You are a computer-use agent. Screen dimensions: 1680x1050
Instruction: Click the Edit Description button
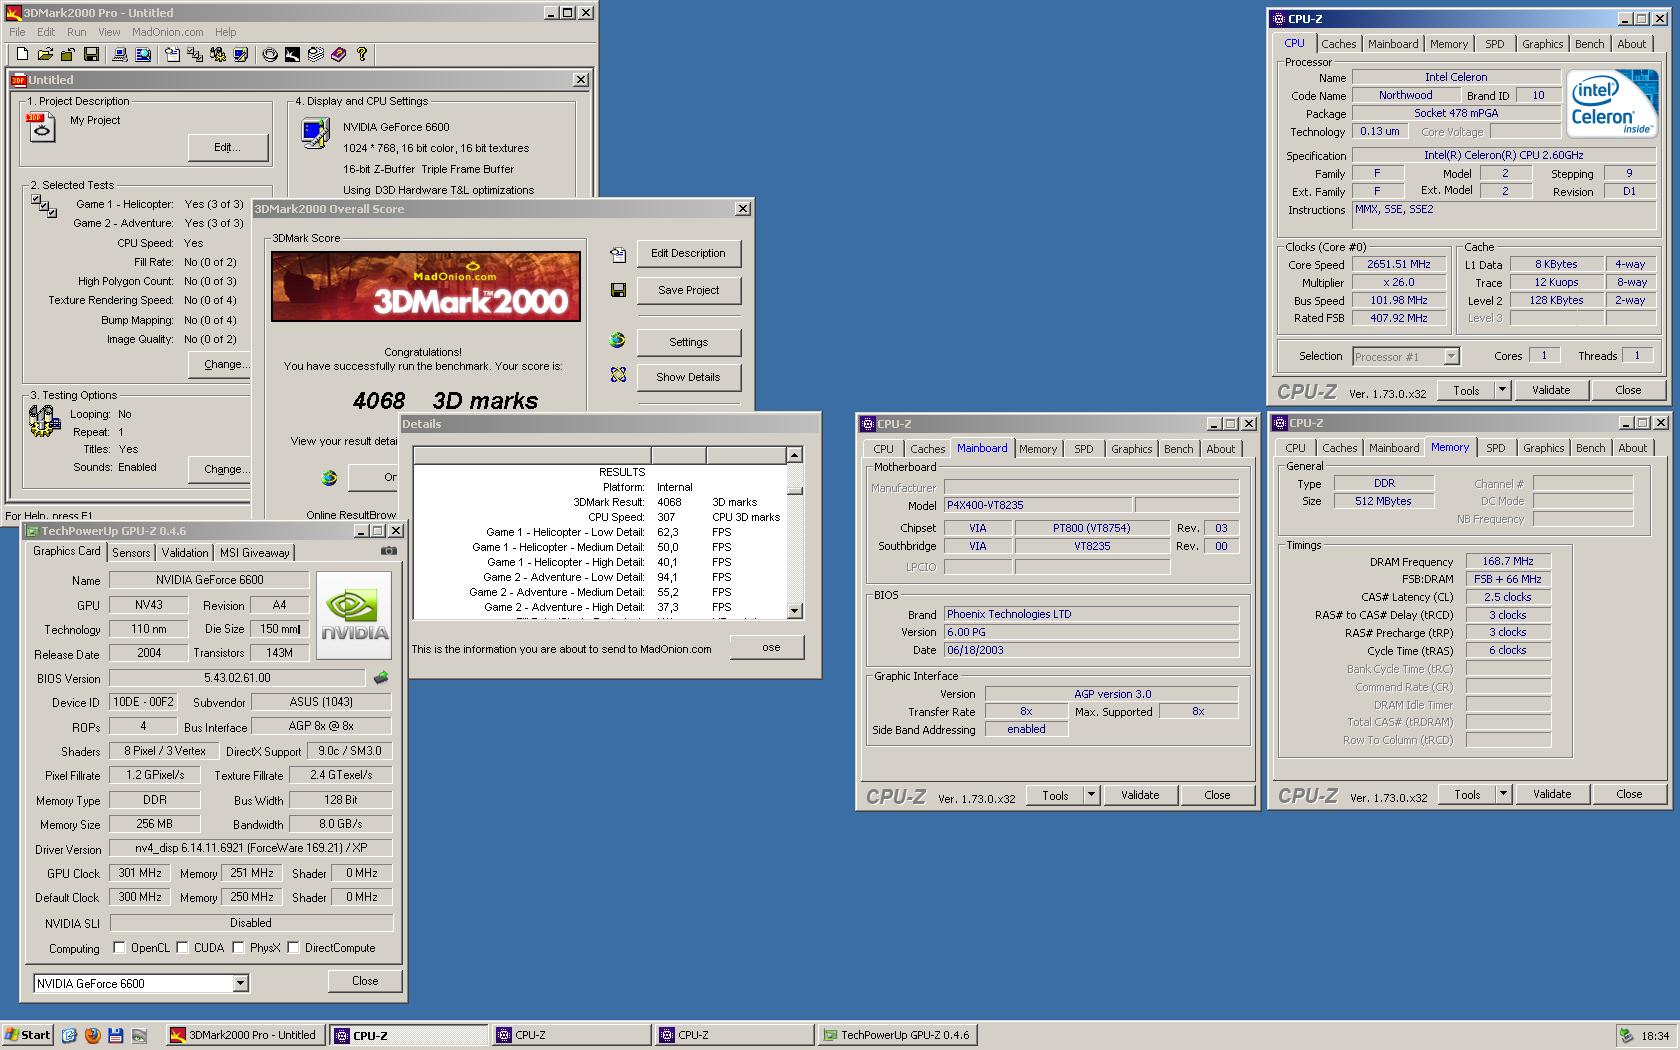tap(688, 253)
